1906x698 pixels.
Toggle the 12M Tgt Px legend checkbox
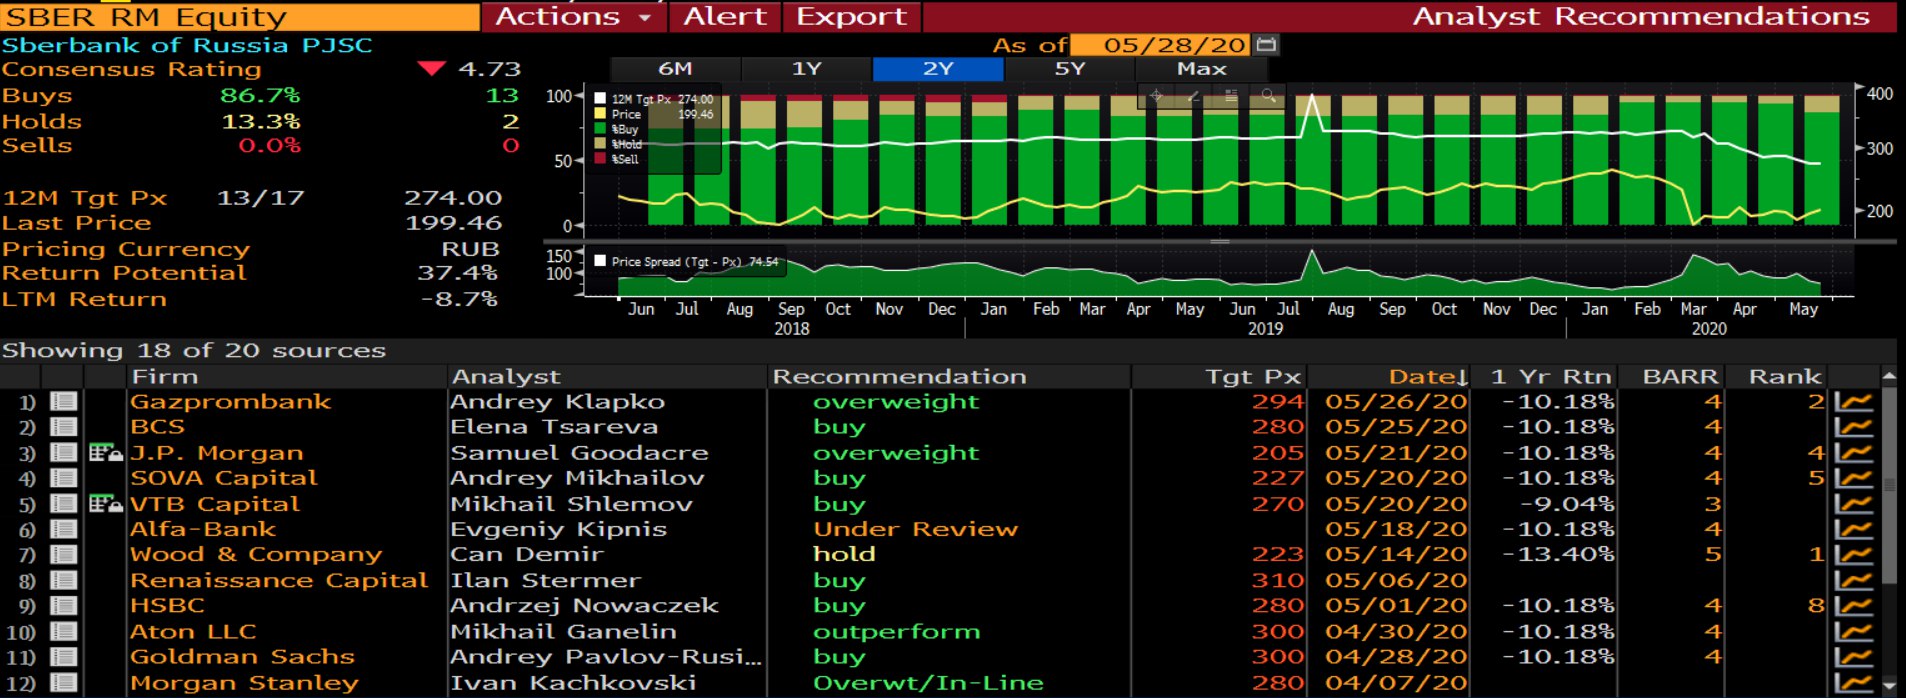point(600,99)
